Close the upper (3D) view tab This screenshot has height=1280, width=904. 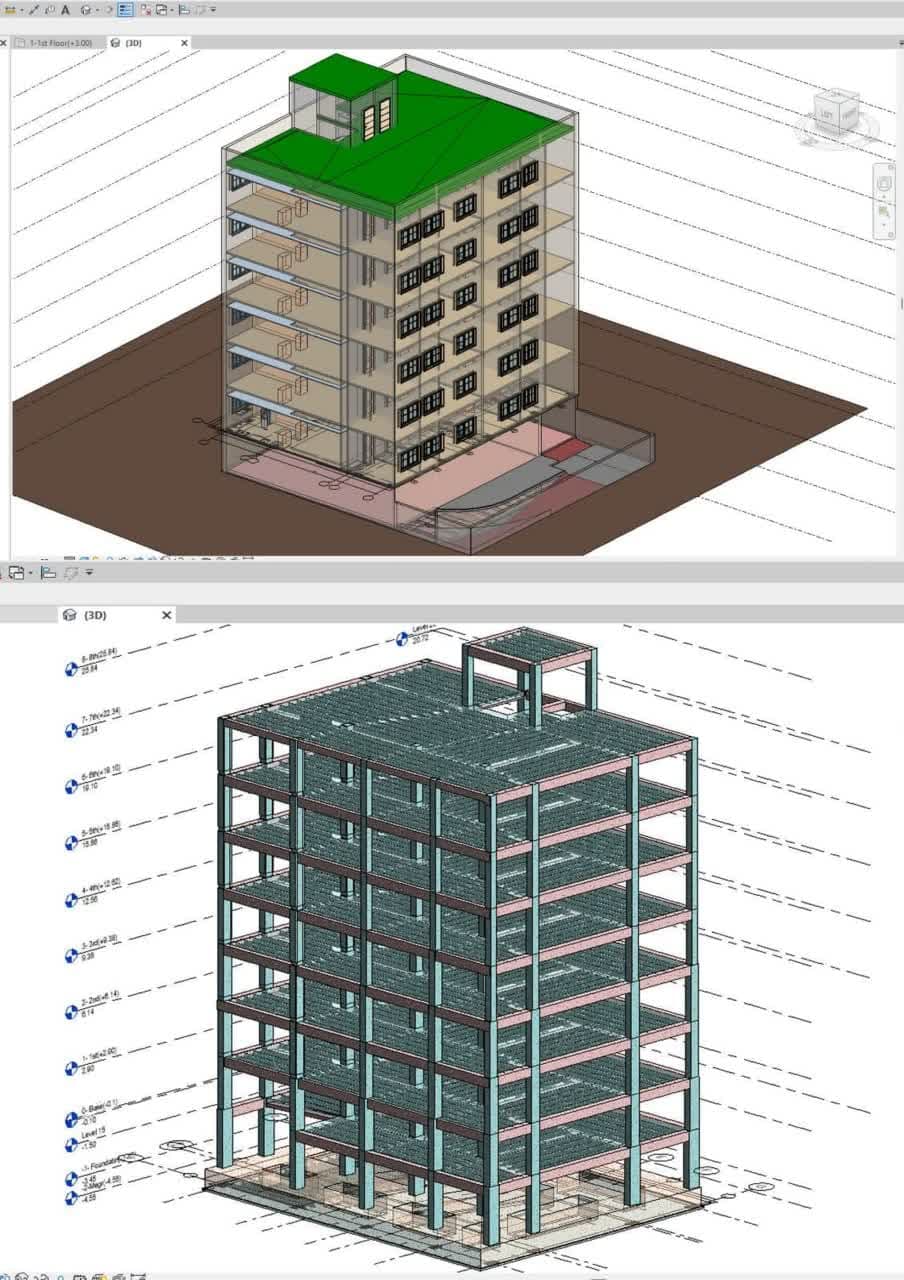(x=184, y=43)
